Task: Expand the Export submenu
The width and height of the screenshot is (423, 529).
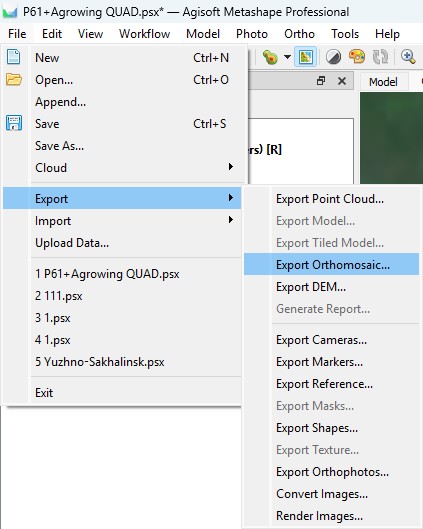Action: click(122, 198)
